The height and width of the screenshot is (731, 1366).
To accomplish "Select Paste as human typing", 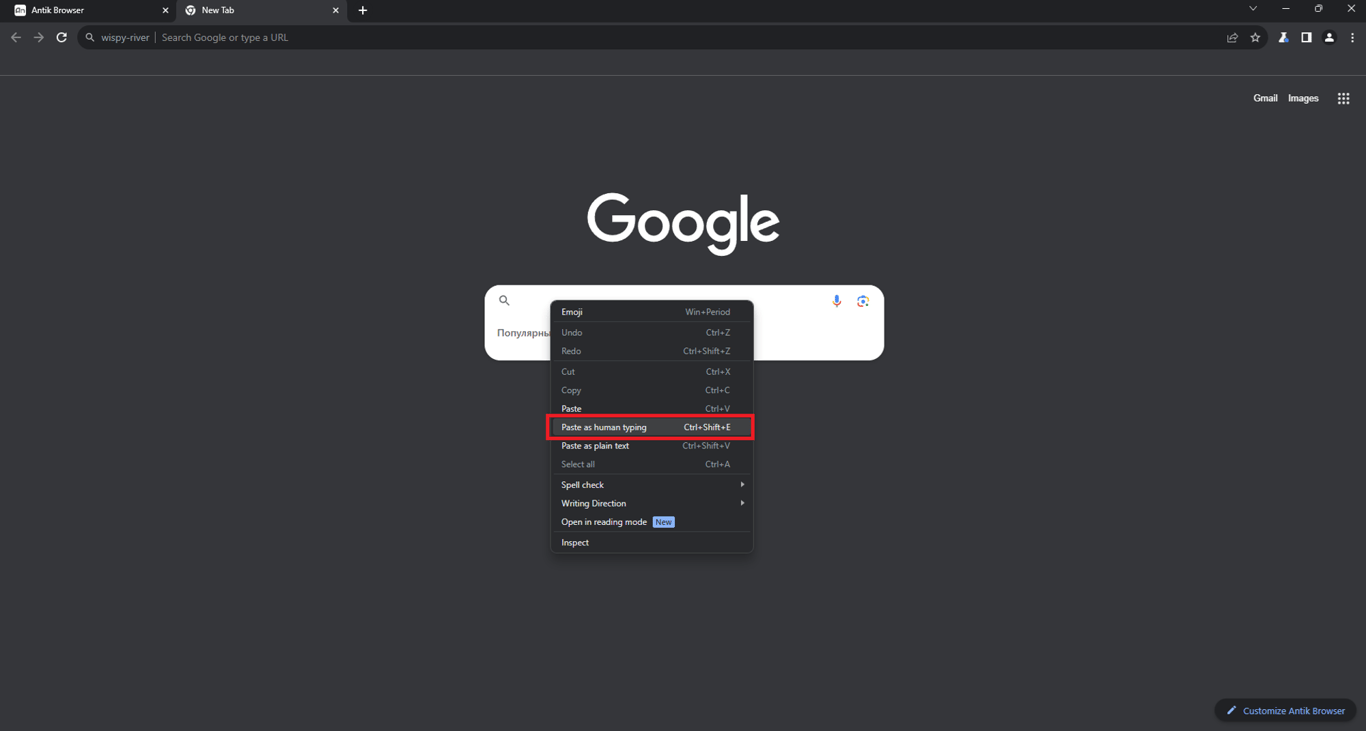I will (x=651, y=427).
